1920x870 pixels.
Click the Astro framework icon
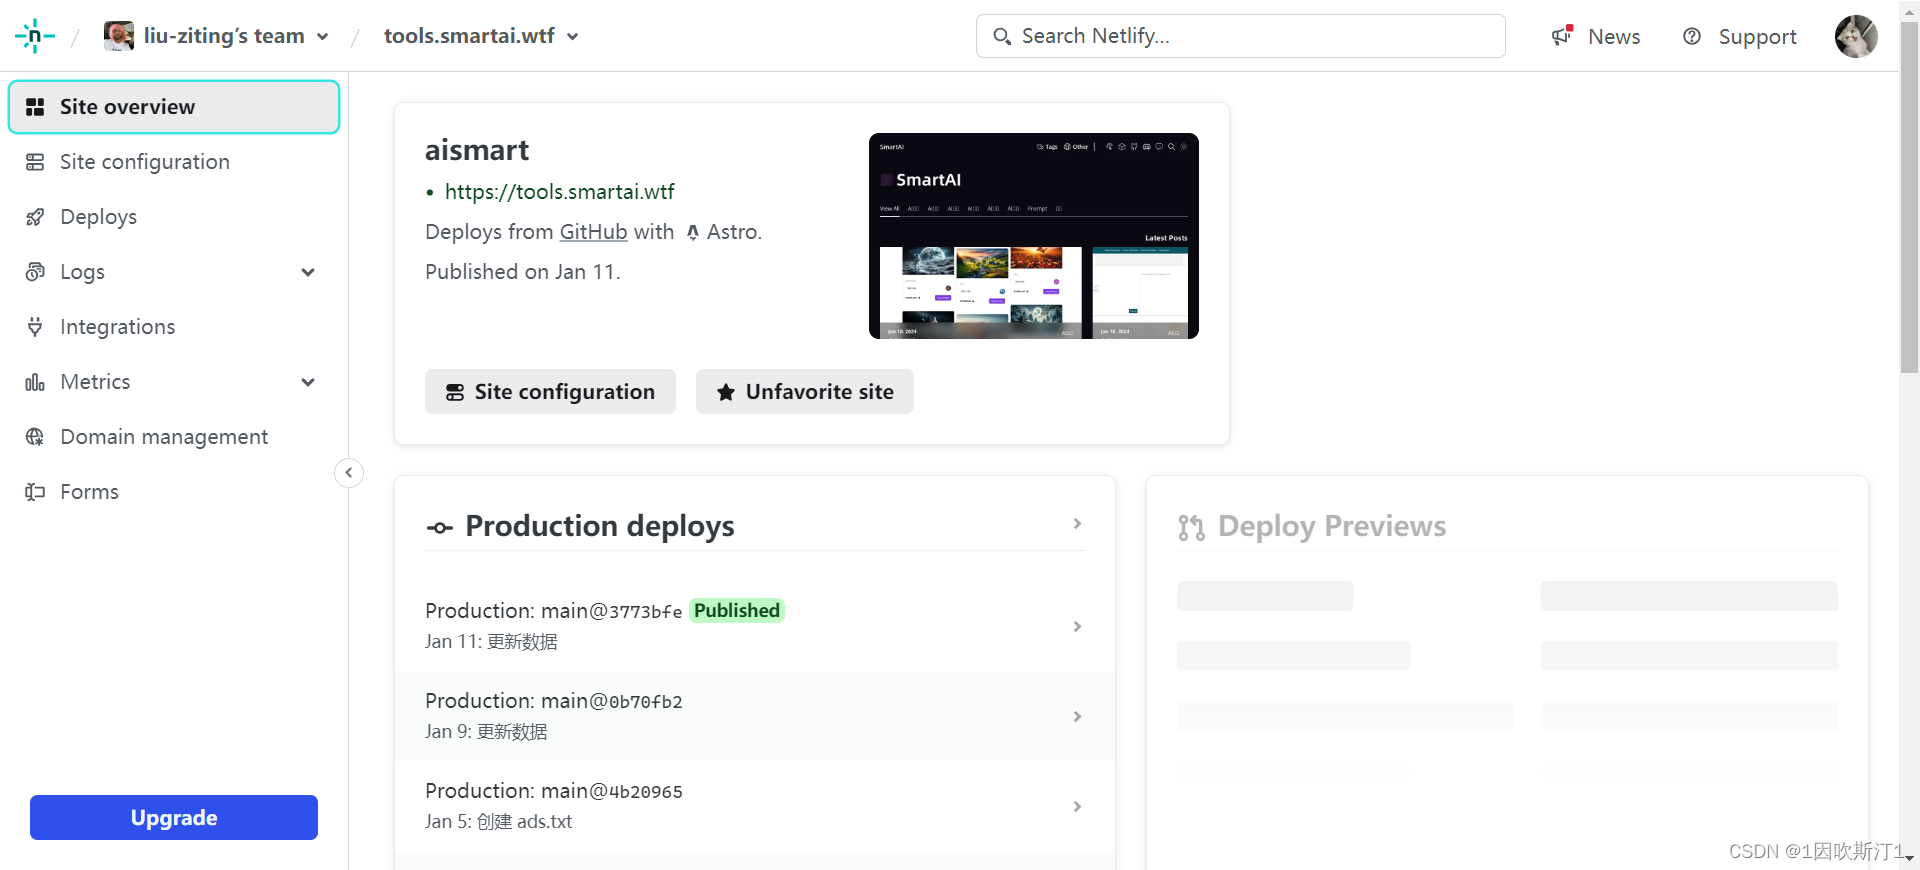(692, 233)
